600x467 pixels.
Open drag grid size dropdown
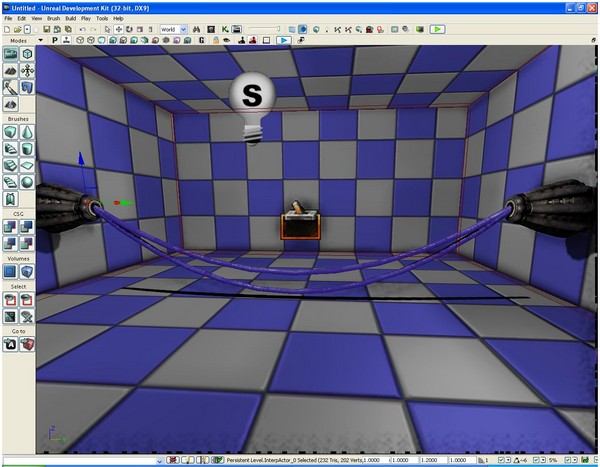click(508, 460)
